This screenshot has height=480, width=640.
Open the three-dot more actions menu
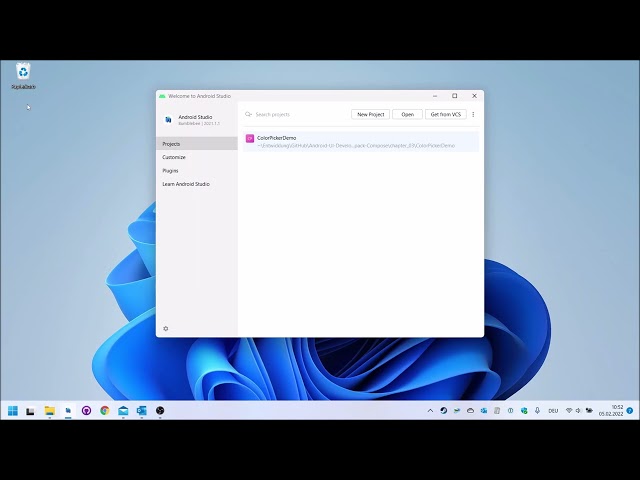pyautogui.click(x=473, y=114)
